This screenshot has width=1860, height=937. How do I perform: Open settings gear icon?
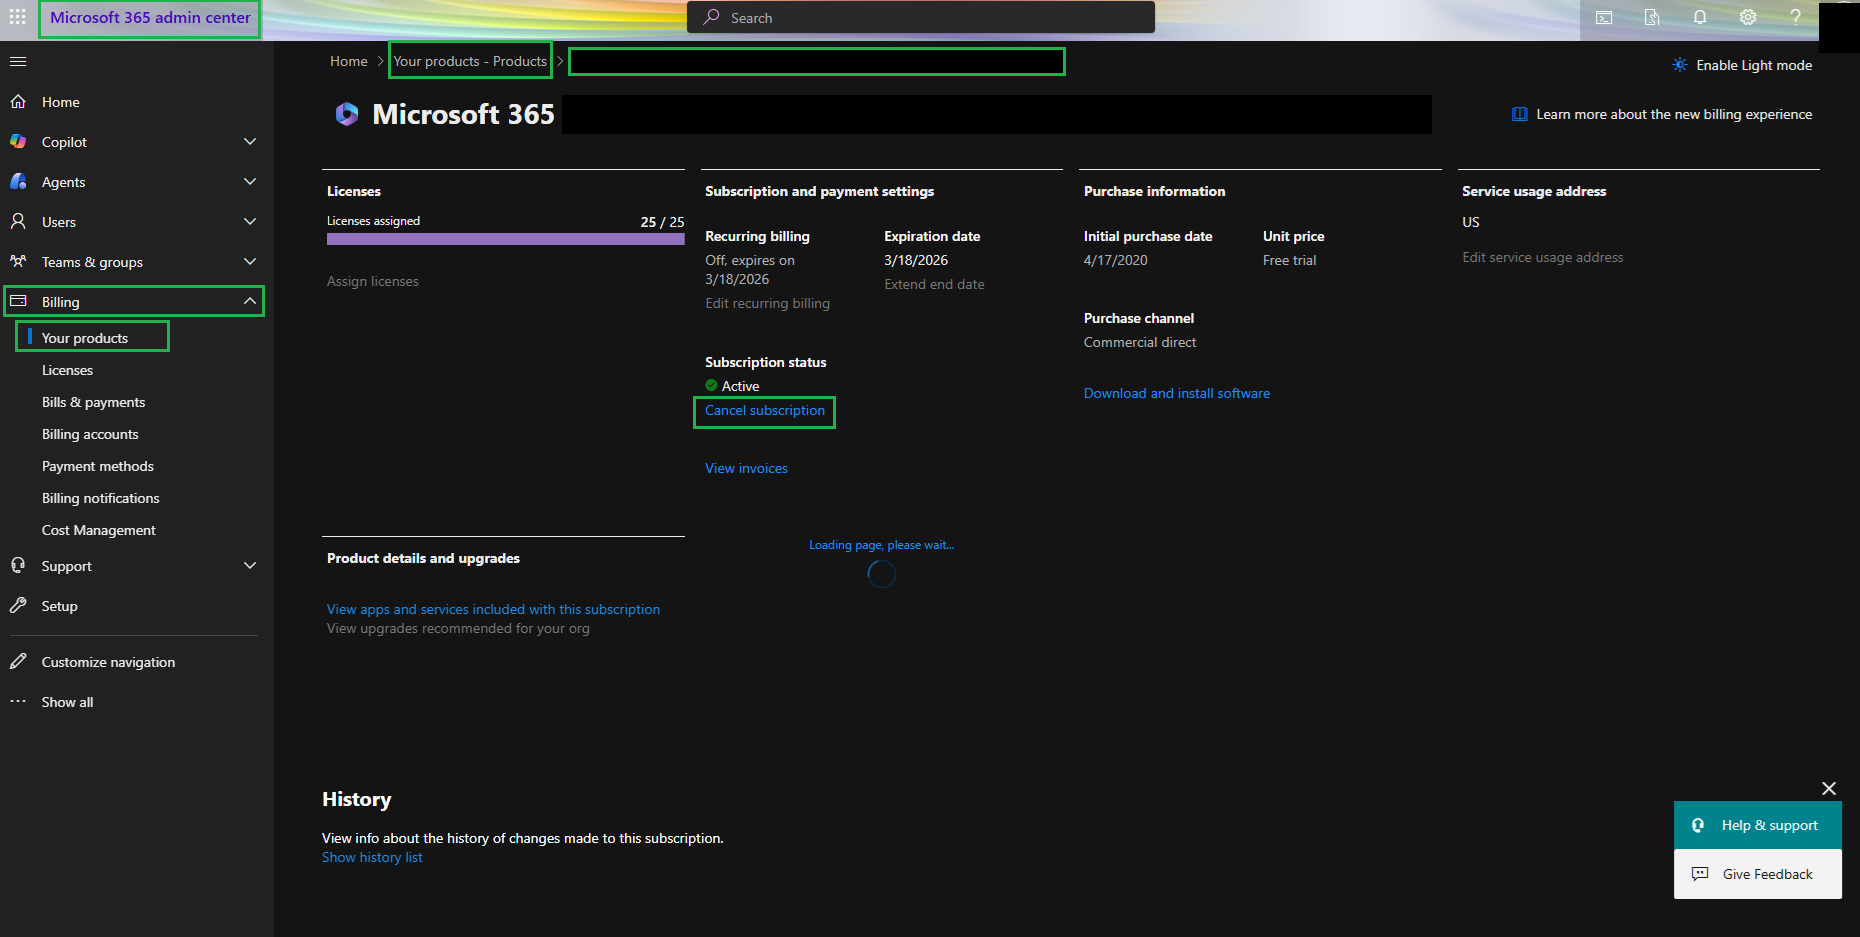(1748, 17)
